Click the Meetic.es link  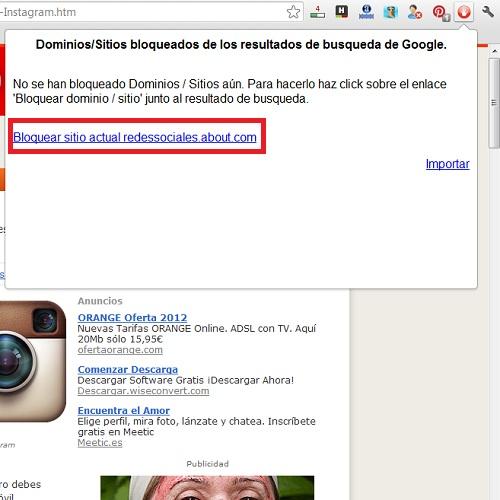pyautogui.click(x=100, y=443)
